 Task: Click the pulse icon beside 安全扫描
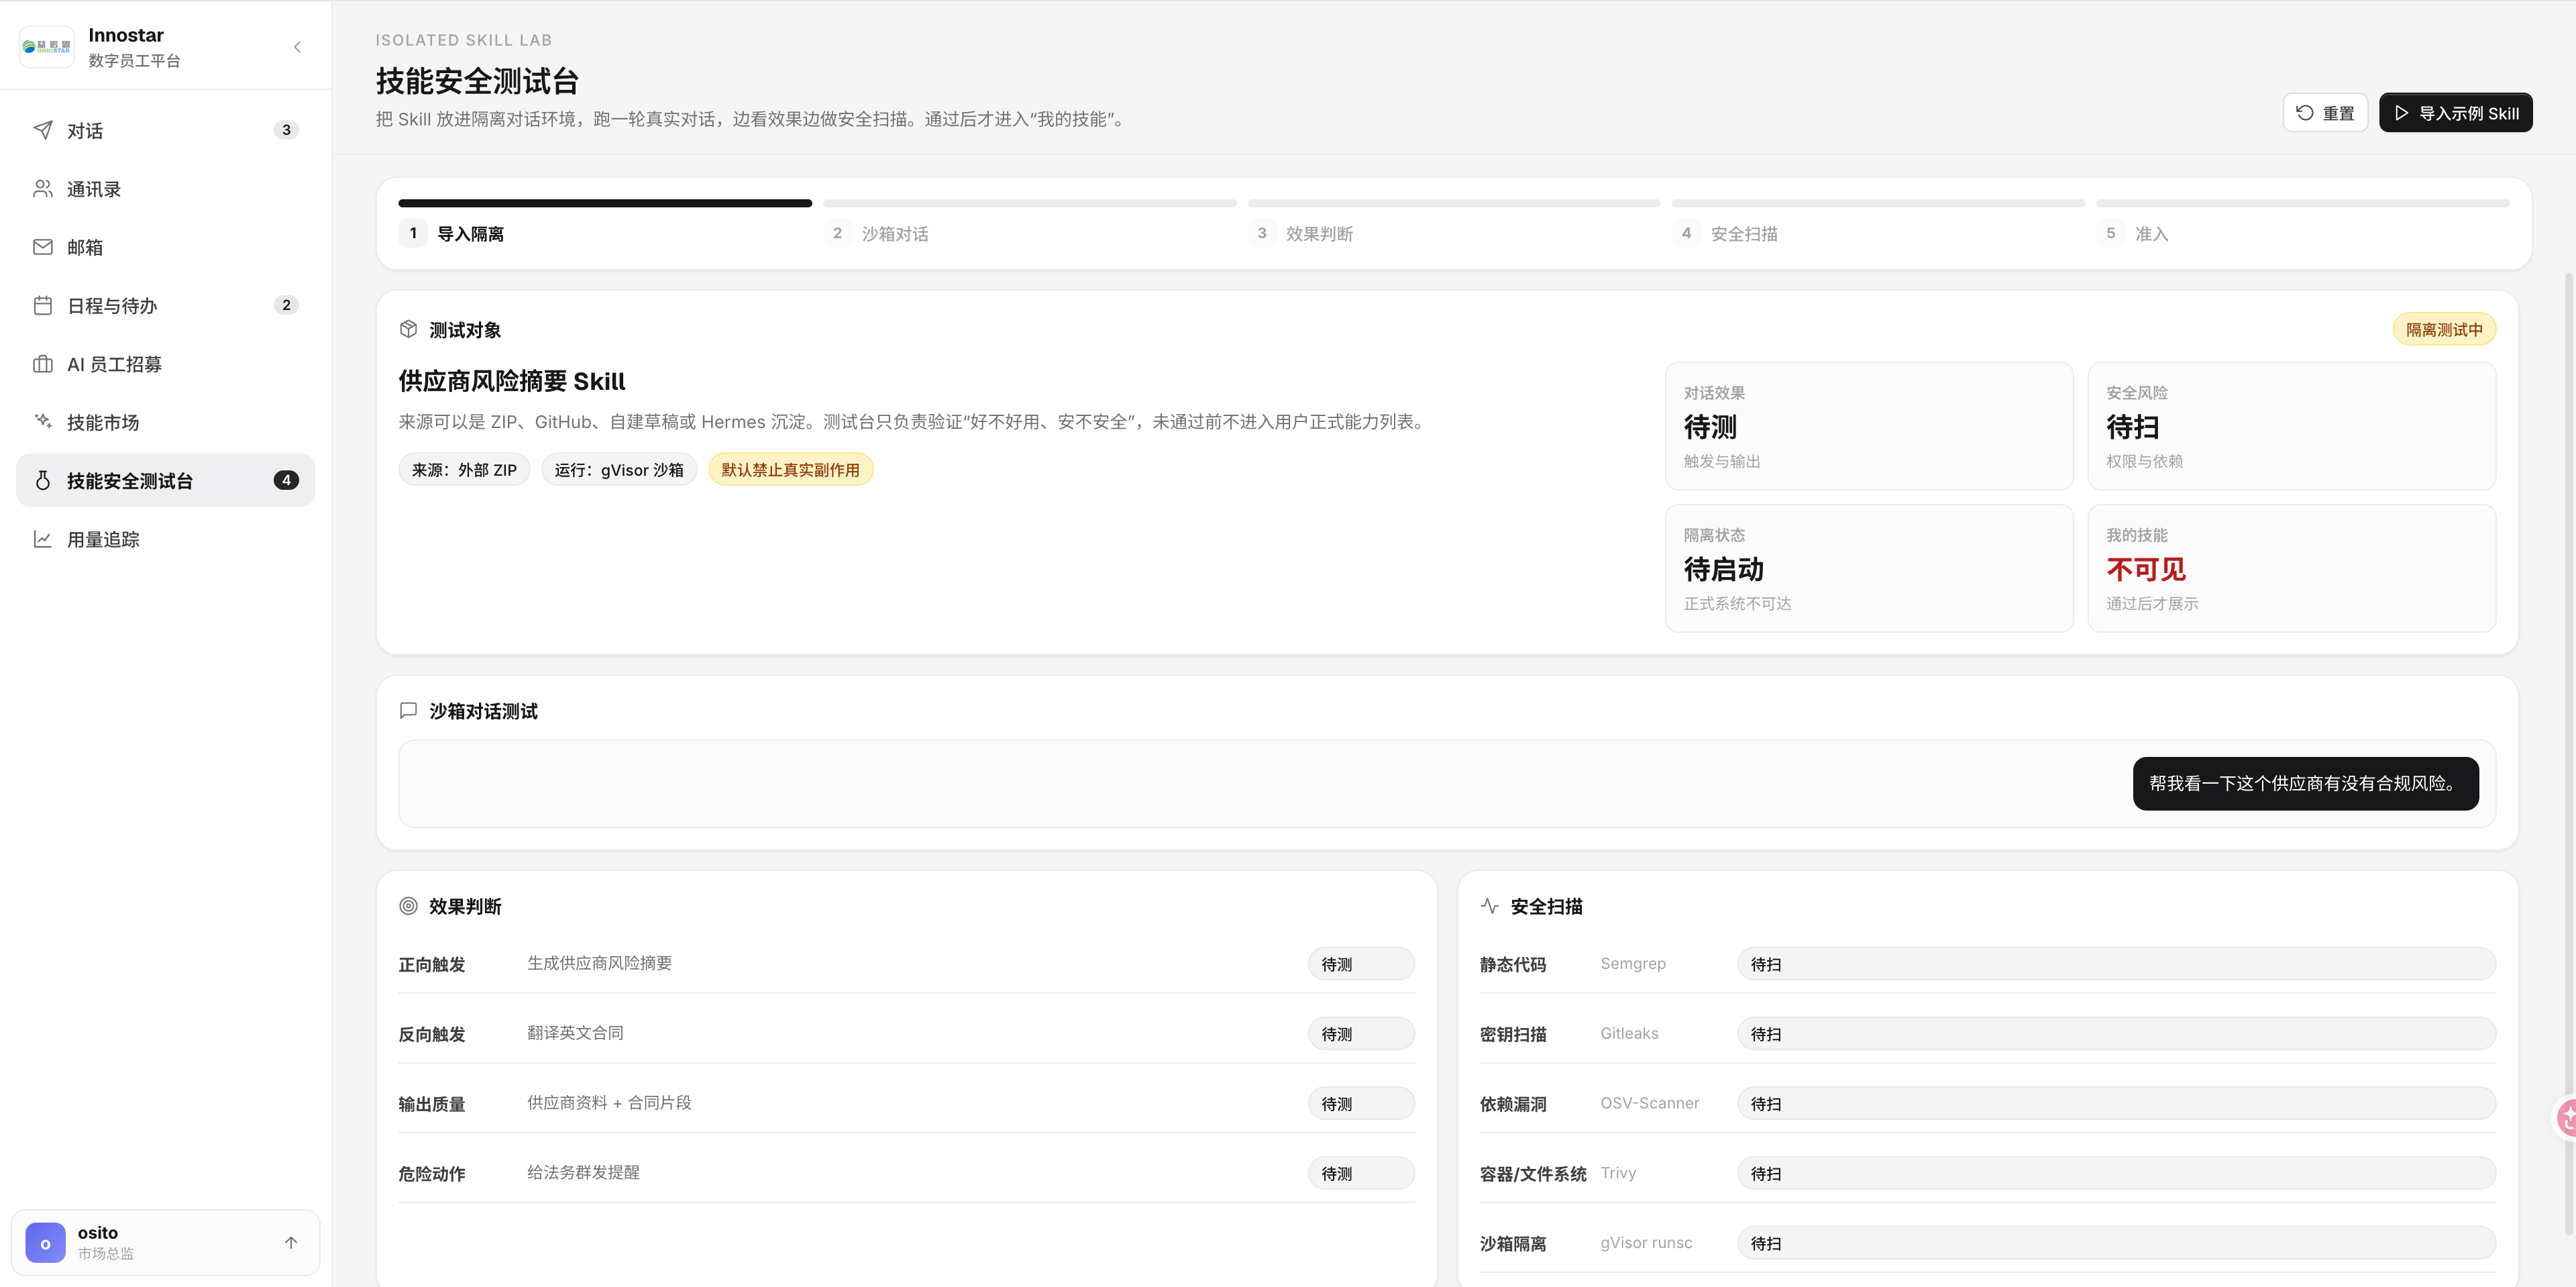point(1490,906)
